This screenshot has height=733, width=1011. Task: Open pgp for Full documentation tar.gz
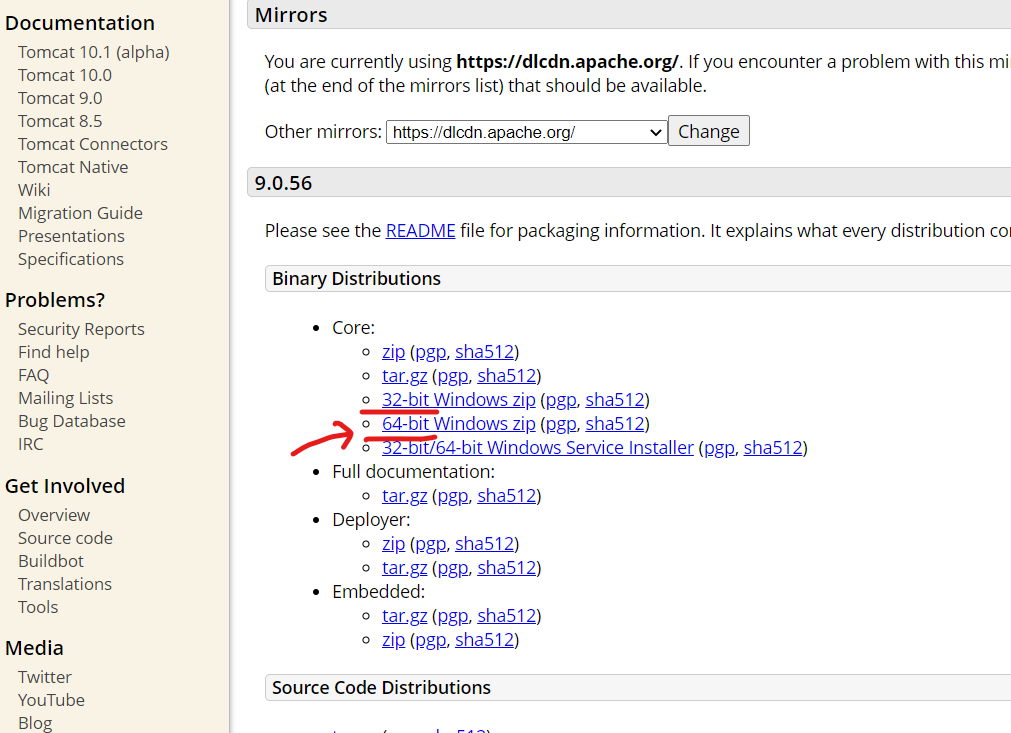[x=453, y=496]
